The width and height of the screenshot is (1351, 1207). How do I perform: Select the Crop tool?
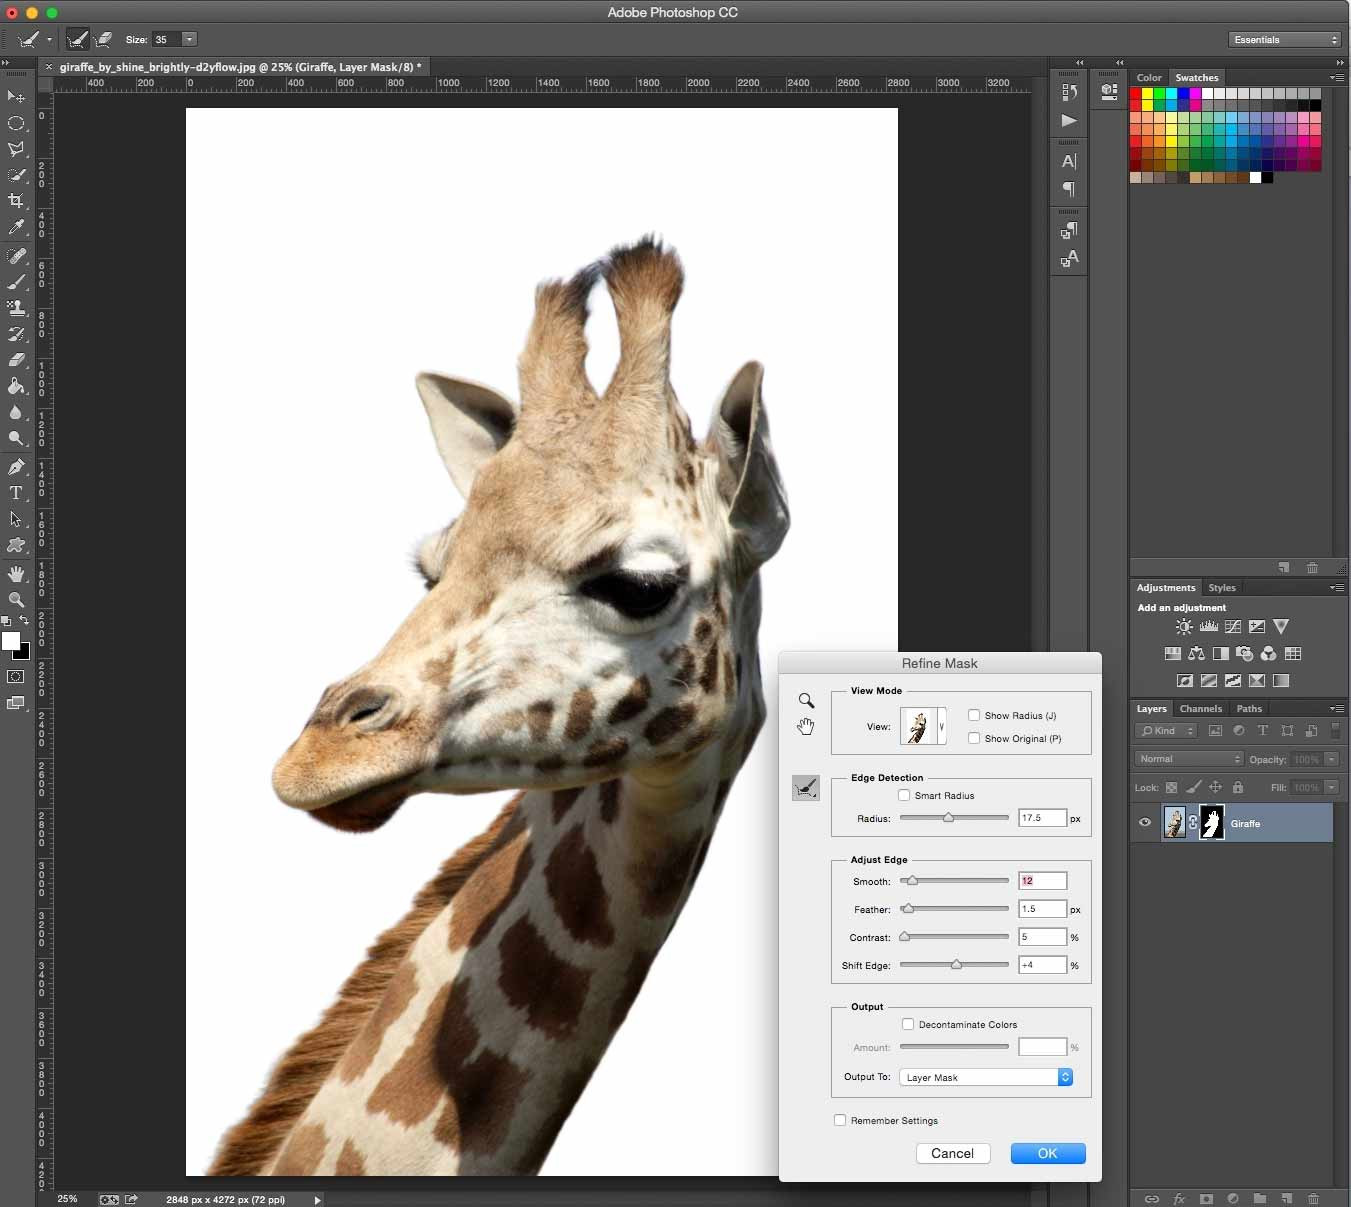click(x=16, y=201)
